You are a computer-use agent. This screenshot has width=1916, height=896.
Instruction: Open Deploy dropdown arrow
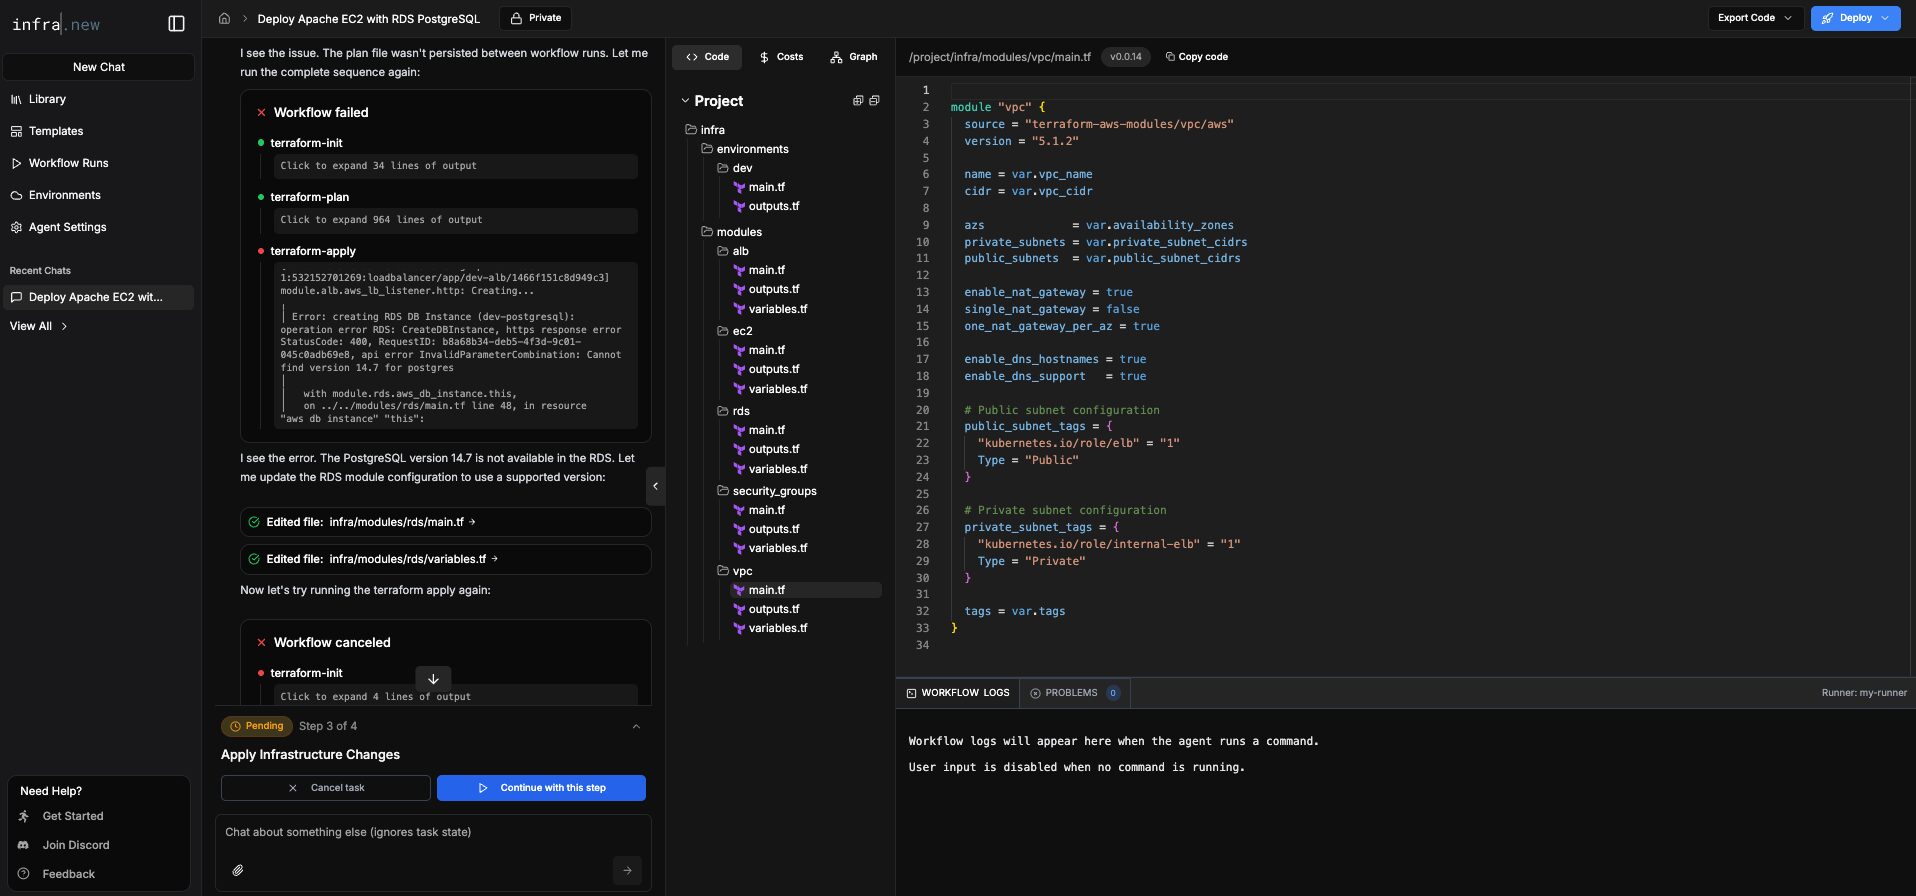pos(1887,18)
